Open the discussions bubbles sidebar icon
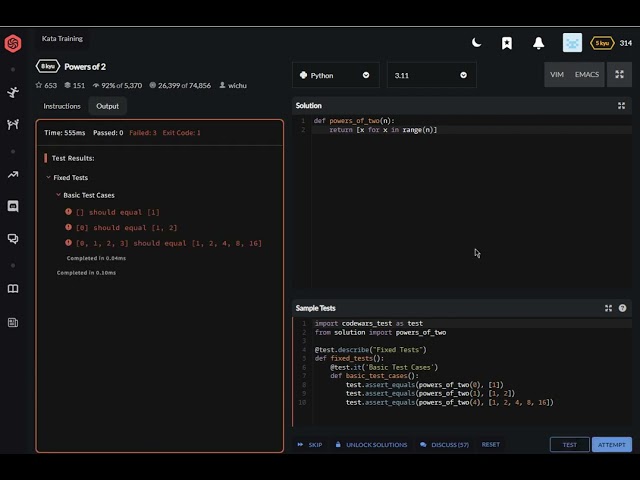 point(13,239)
